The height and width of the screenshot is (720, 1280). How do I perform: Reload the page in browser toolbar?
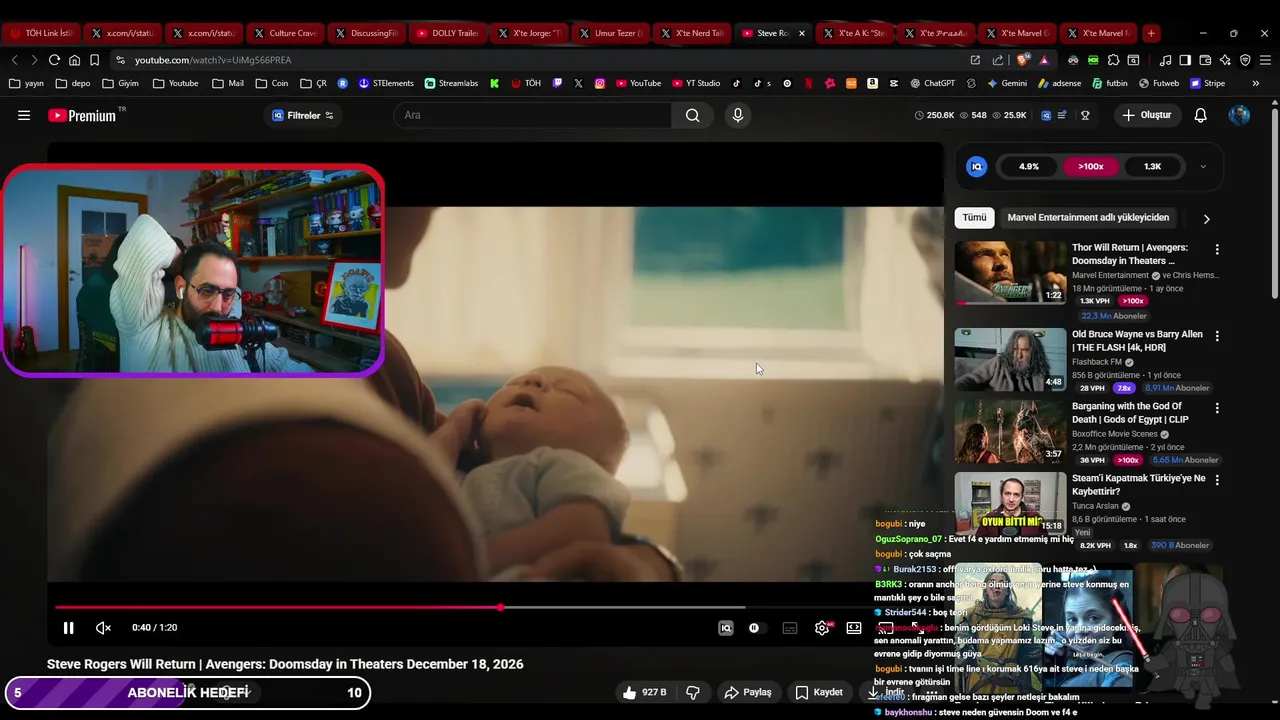click(54, 60)
